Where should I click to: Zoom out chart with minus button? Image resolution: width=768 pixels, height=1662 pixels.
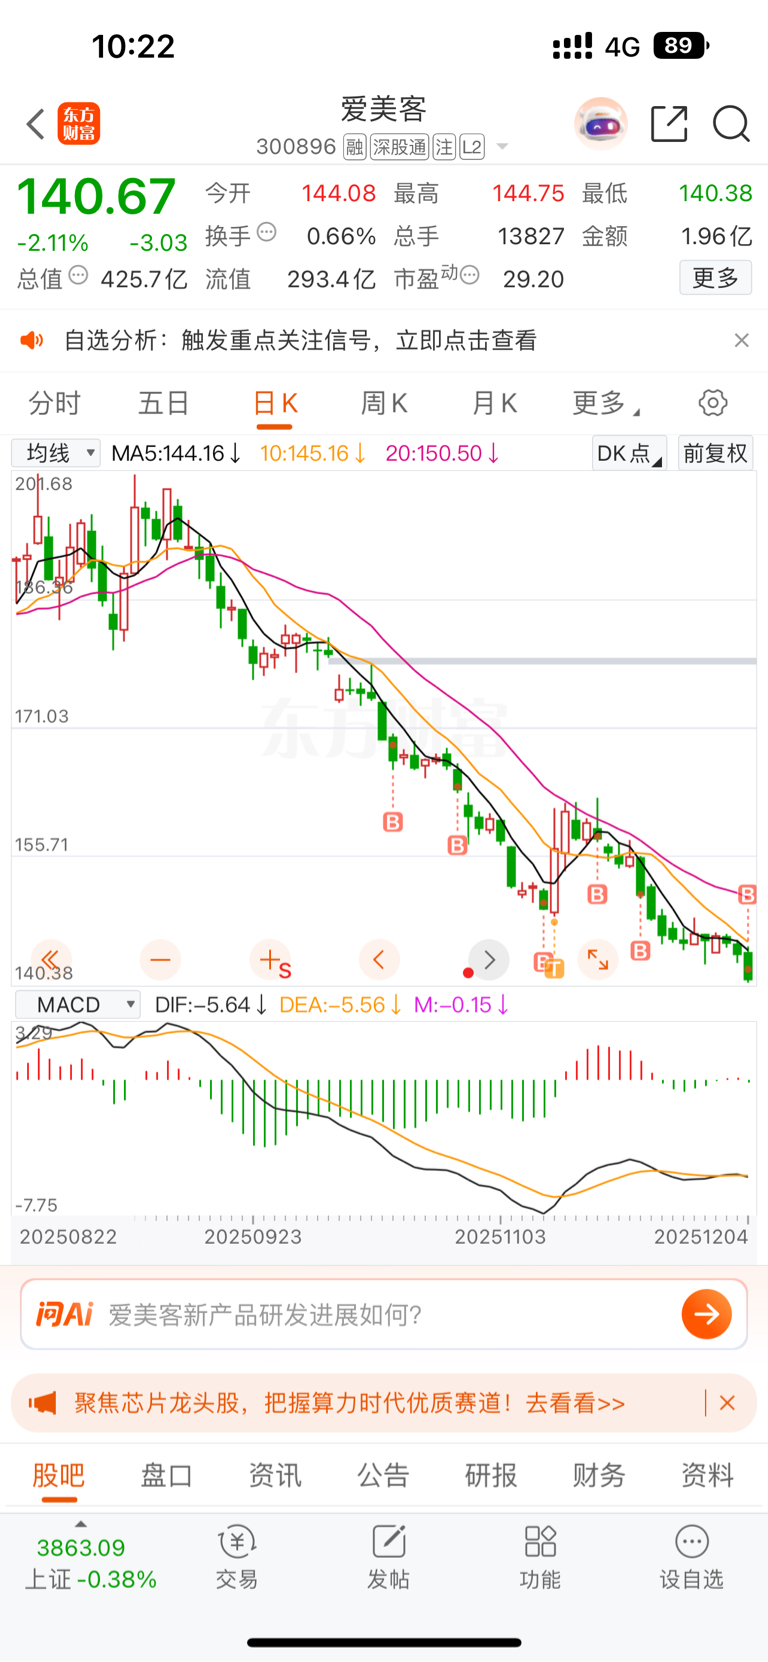160,960
